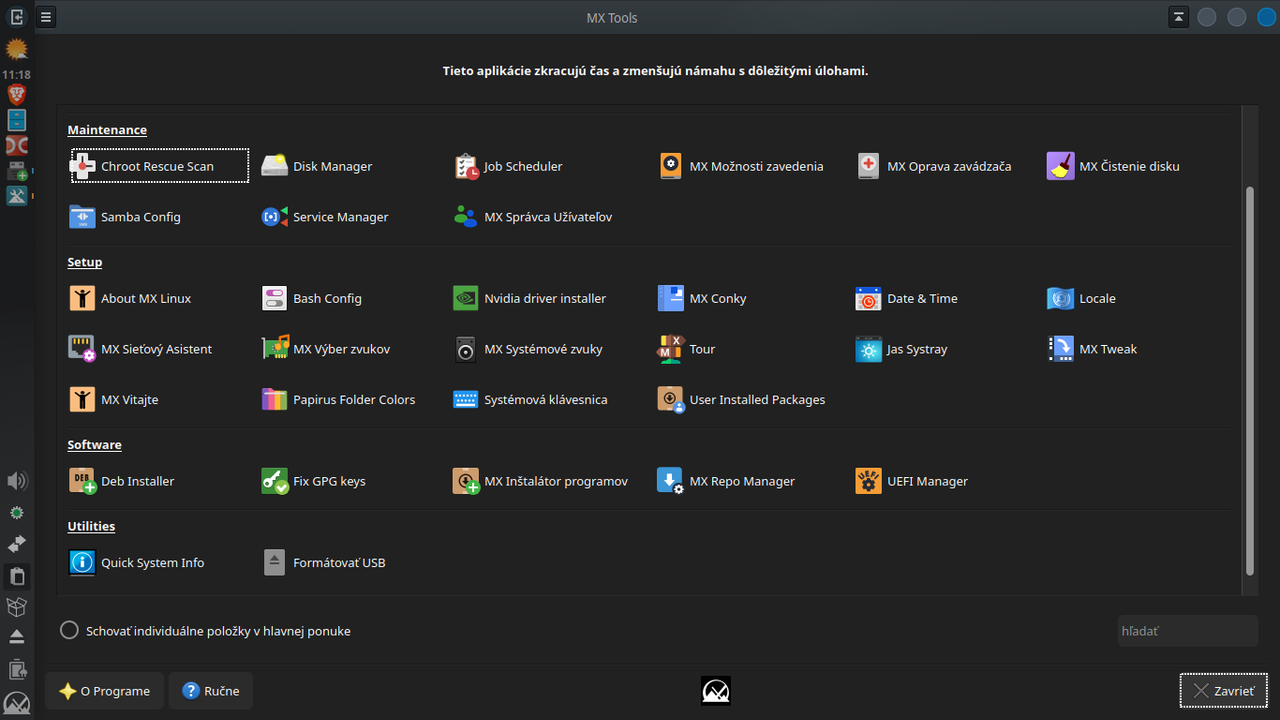The height and width of the screenshot is (720, 1280).
Task: Click the vertical scrollbar of tools list
Action: (x=1249, y=380)
